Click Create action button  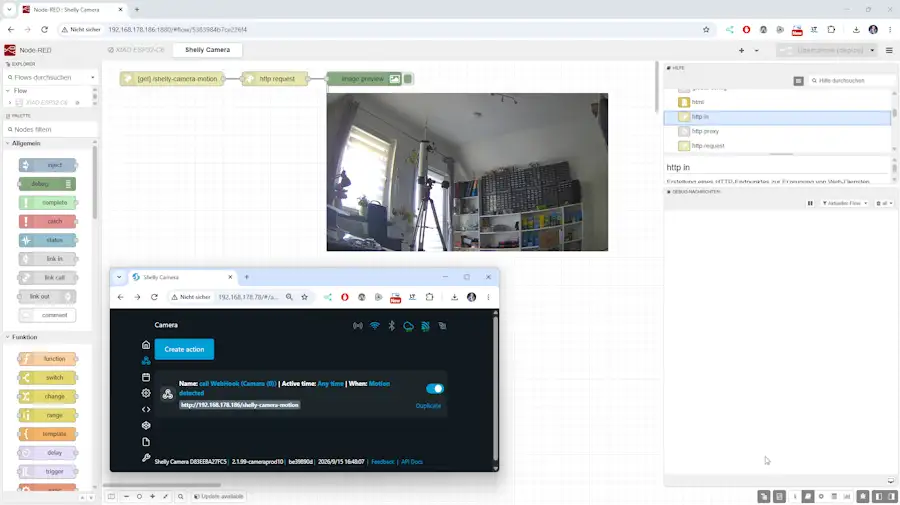184,349
